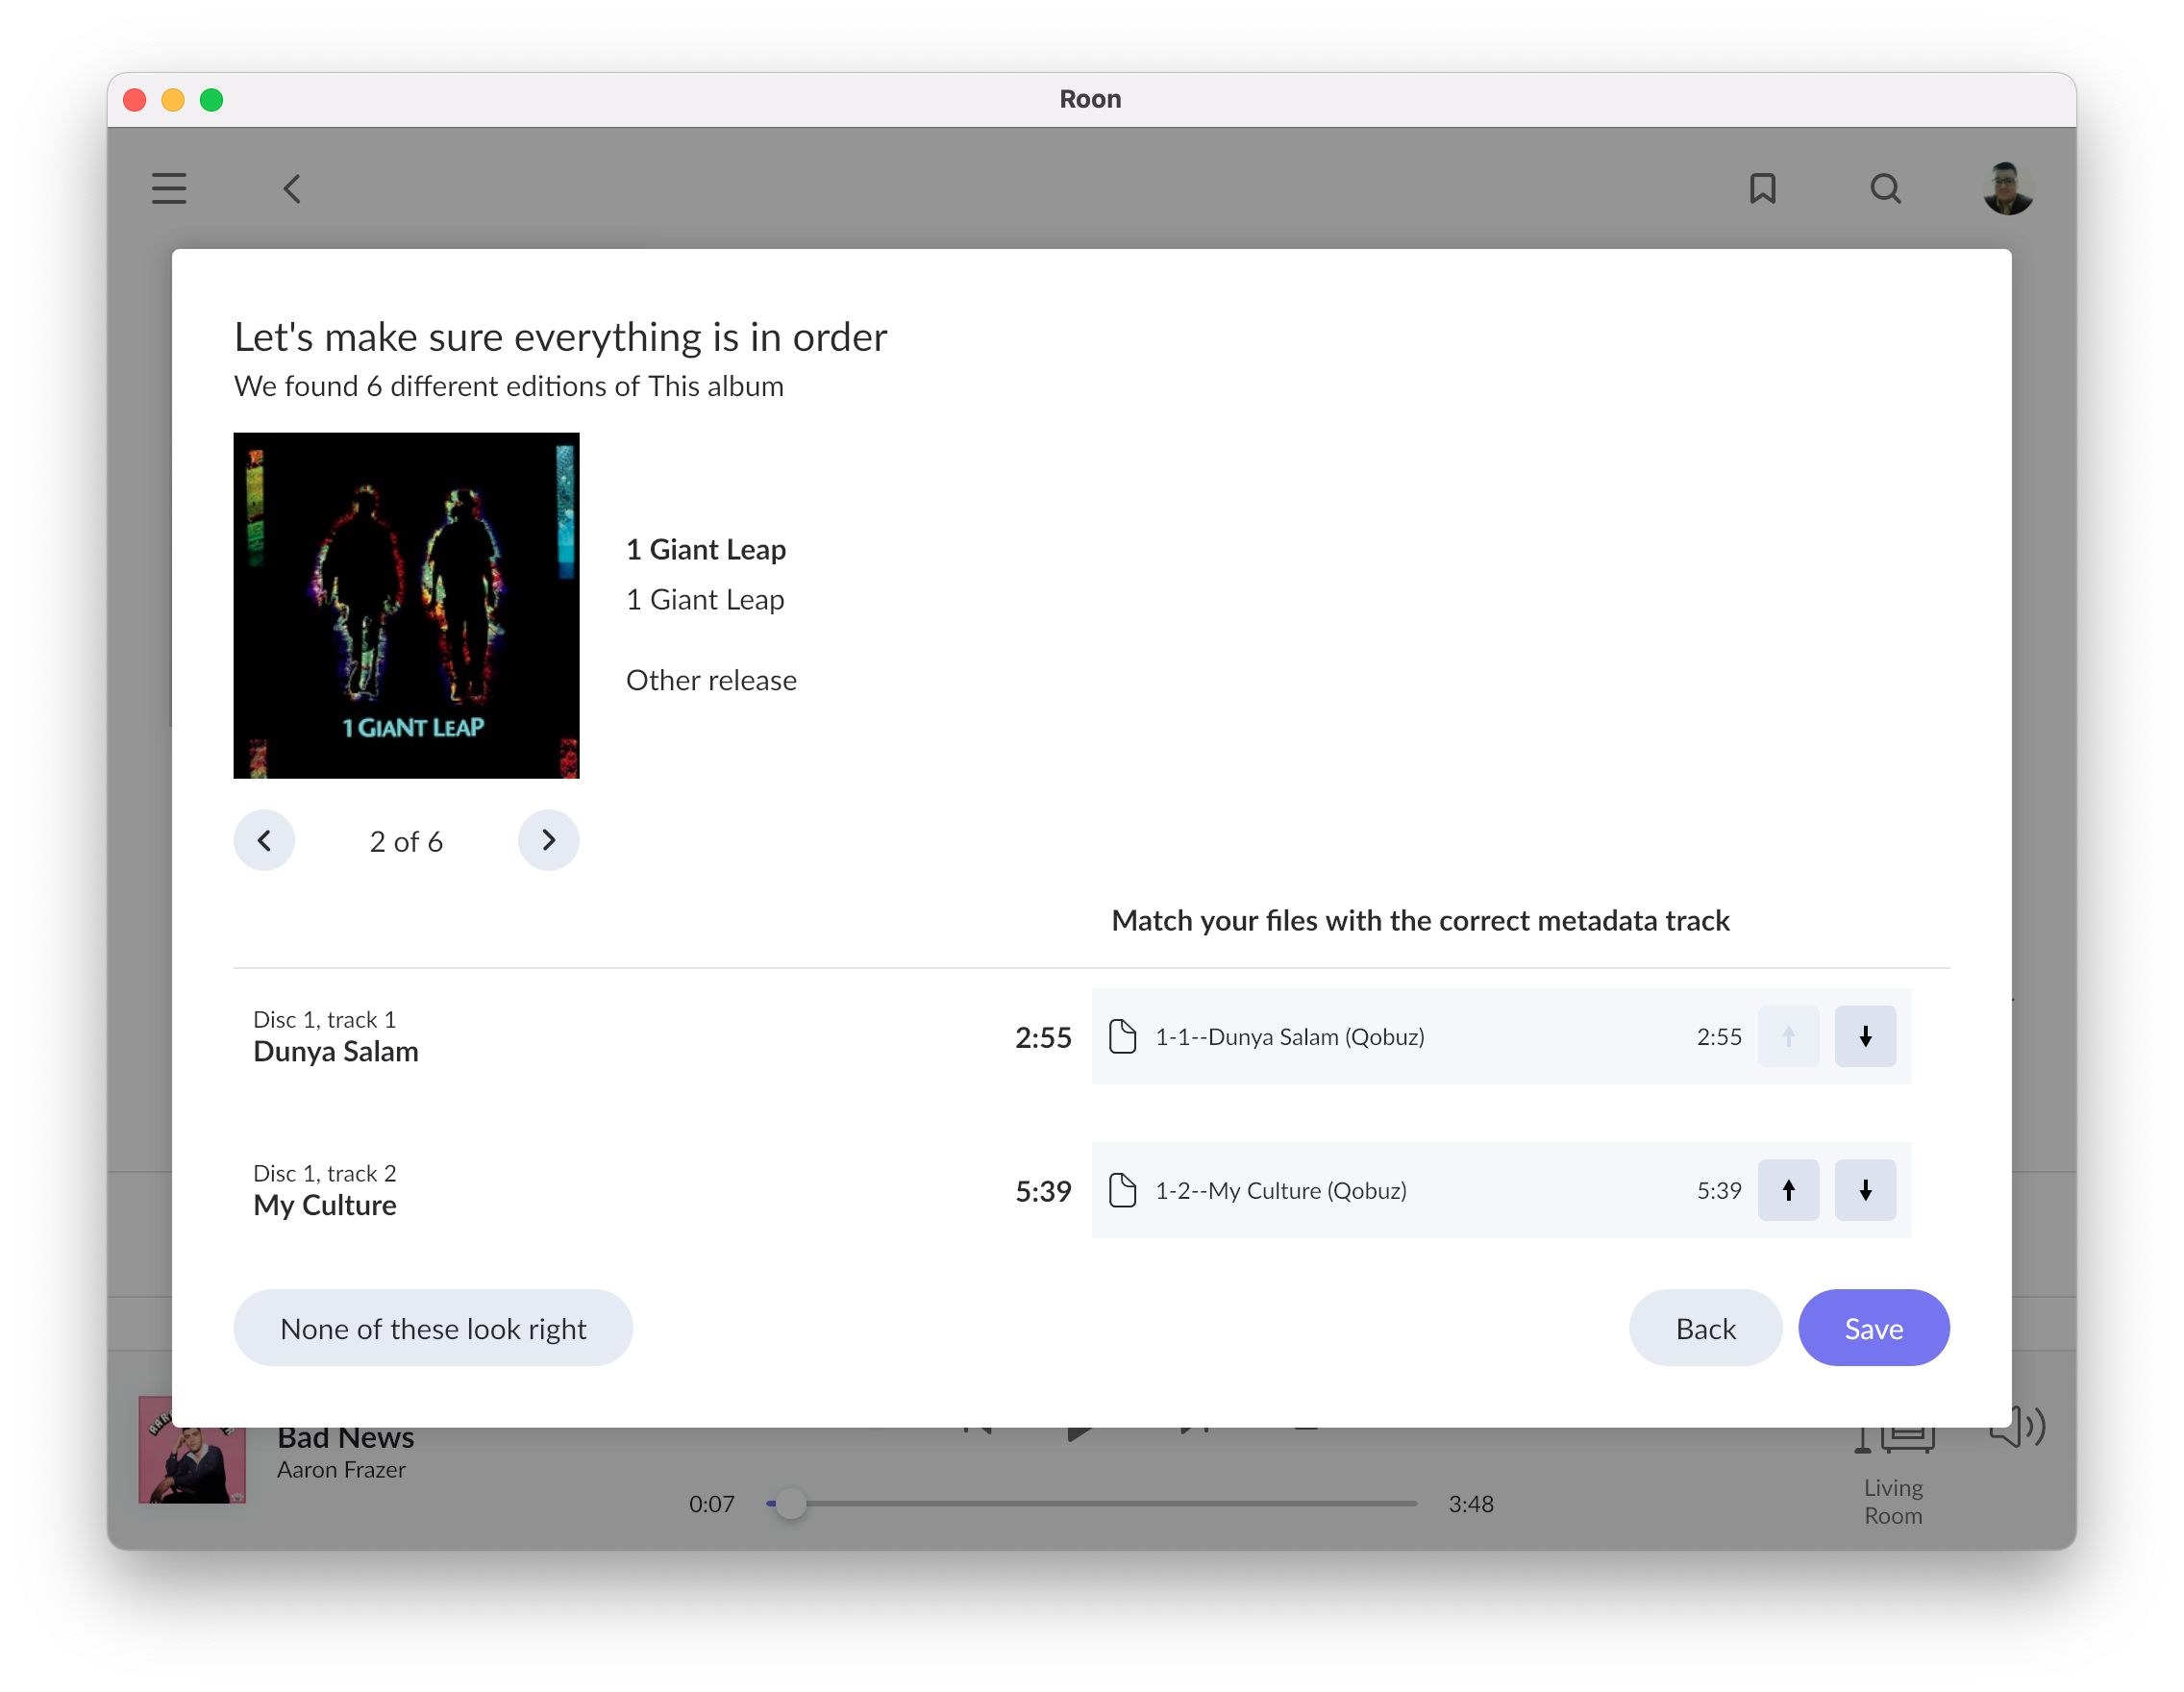Save the track matching

coord(1873,1328)
